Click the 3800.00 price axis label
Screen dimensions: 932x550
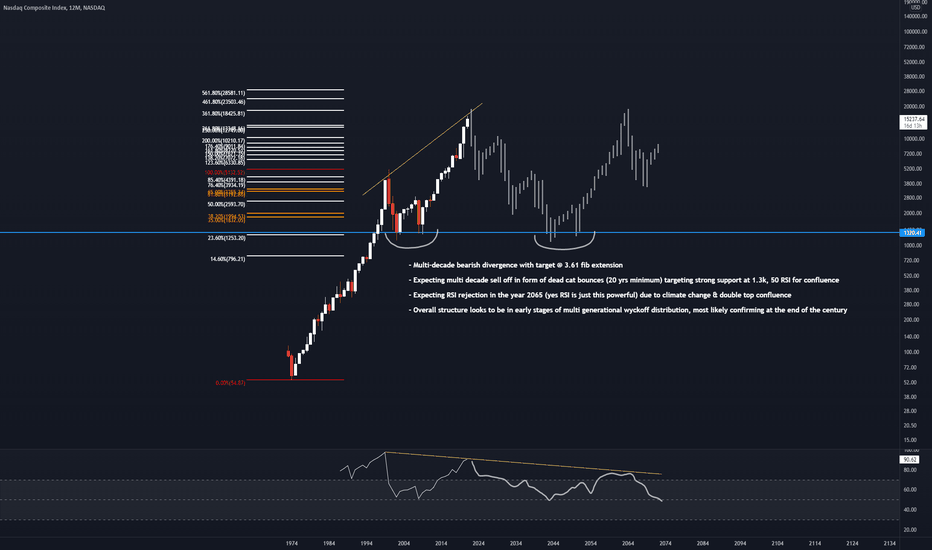coord(915,184)
